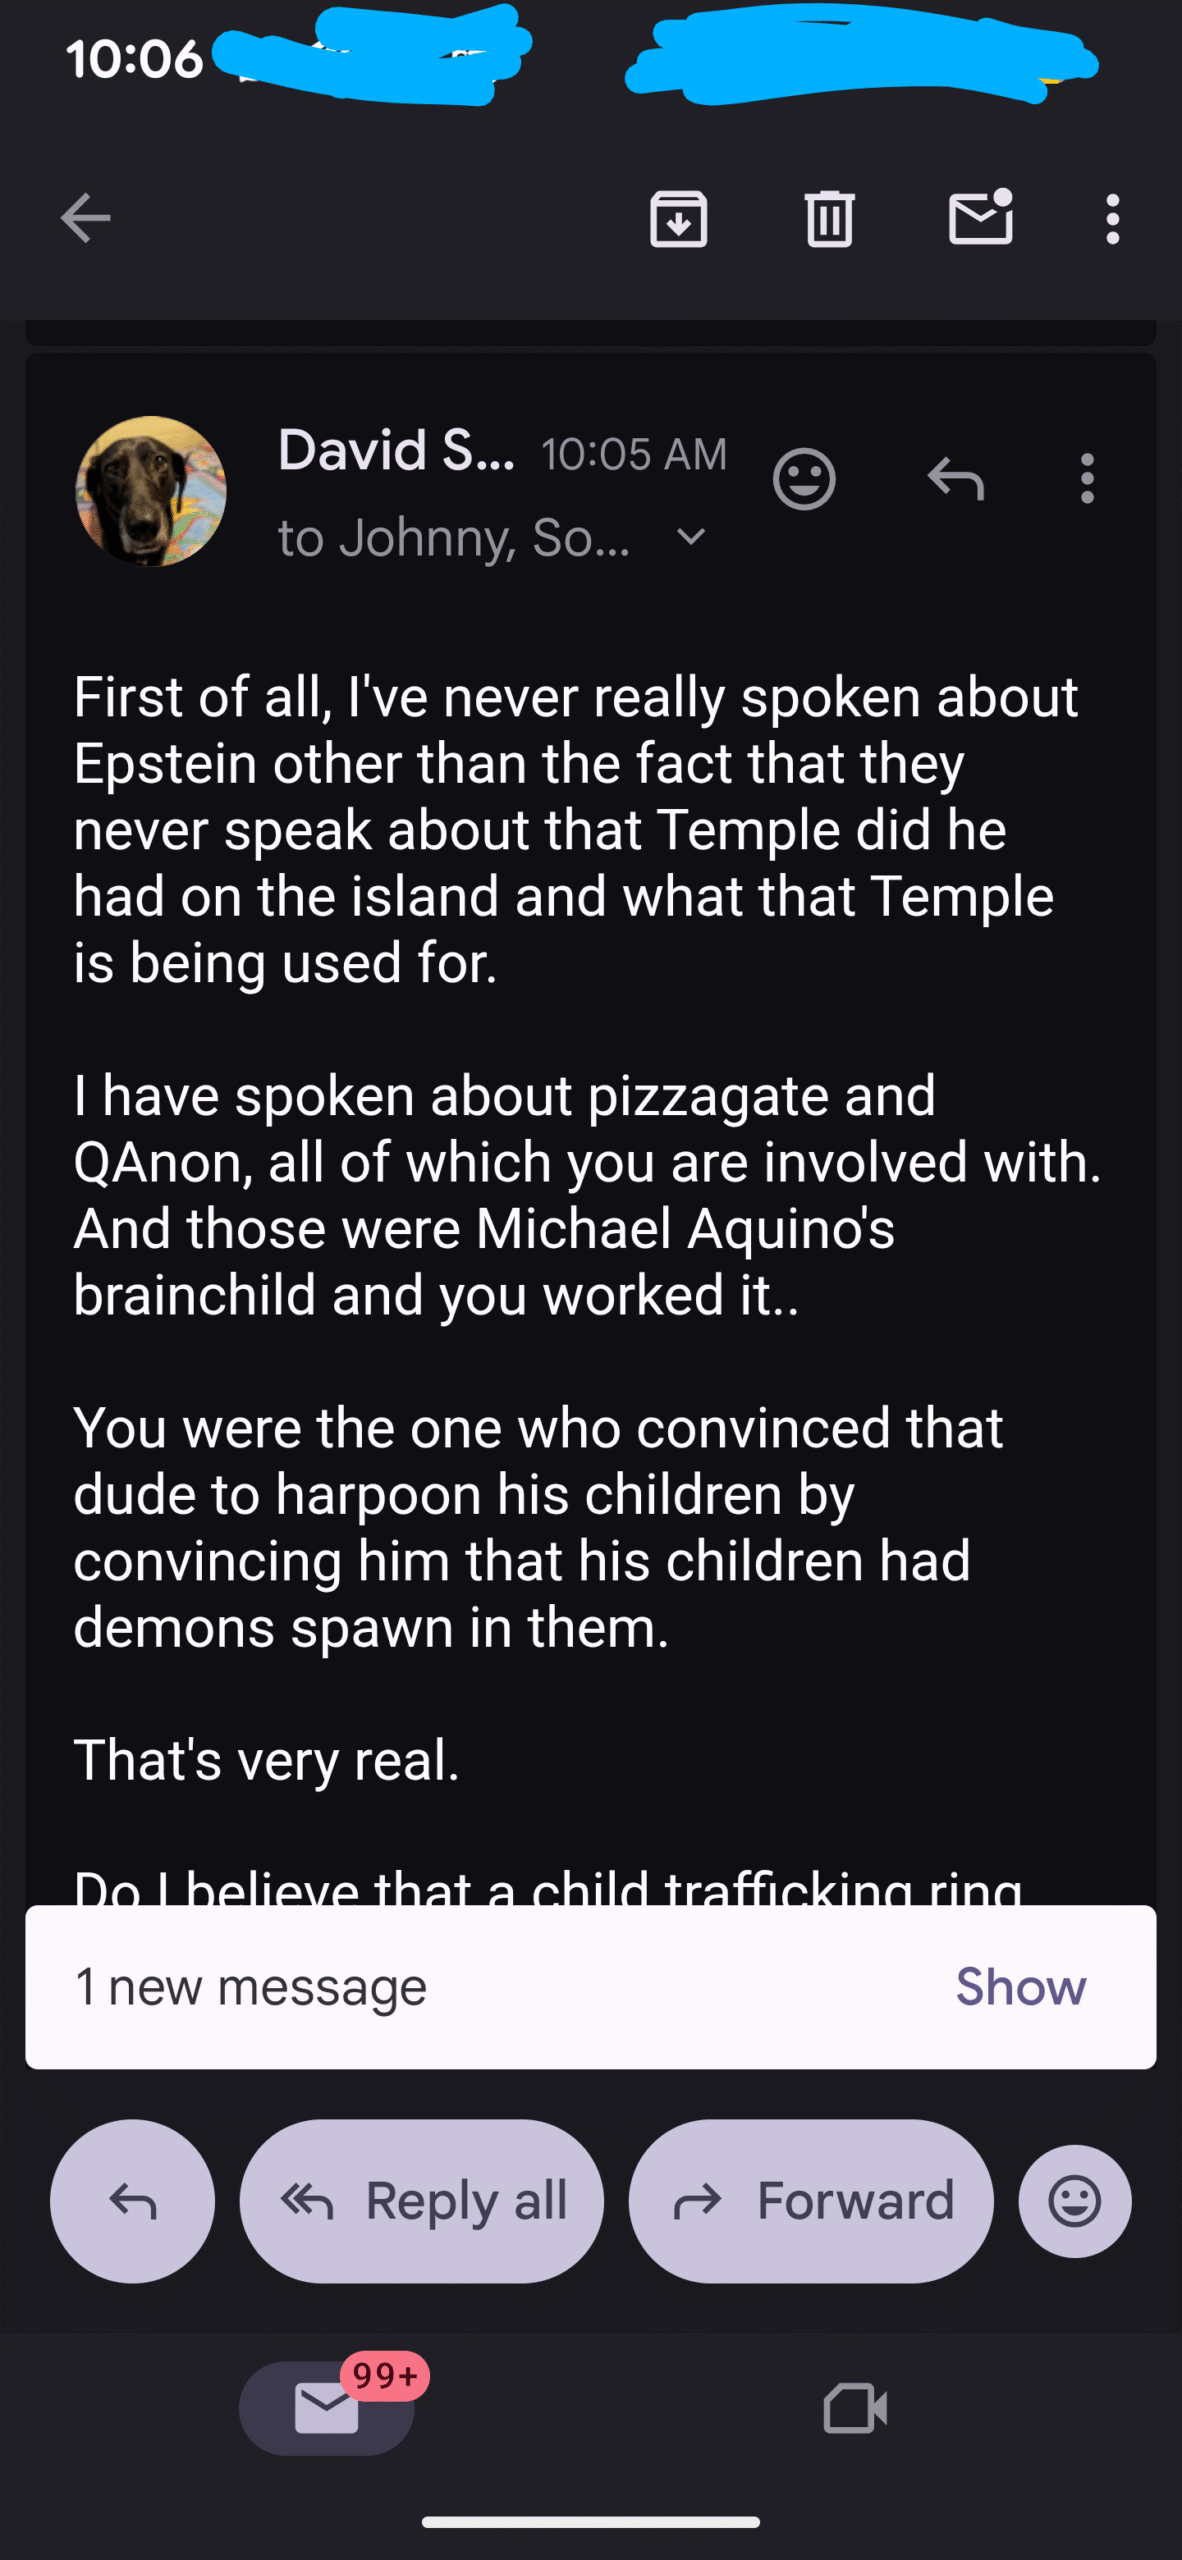Viewport: 1182px width, 2560px height.
Task: Open the top toolbar overflow menu
Action: 1112,218
